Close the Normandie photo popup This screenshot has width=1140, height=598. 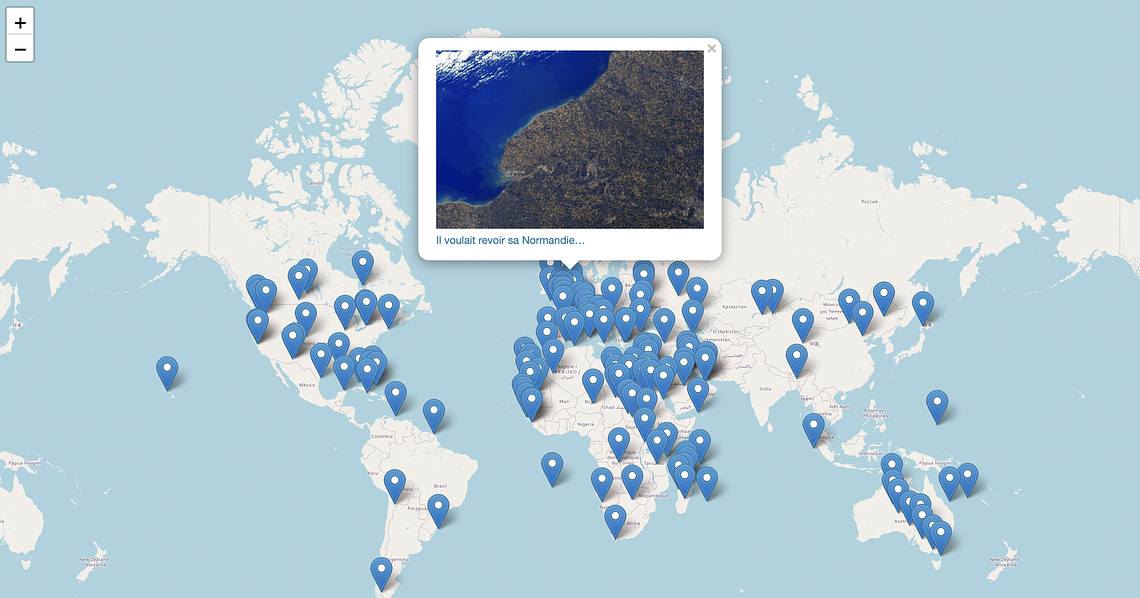711,49
